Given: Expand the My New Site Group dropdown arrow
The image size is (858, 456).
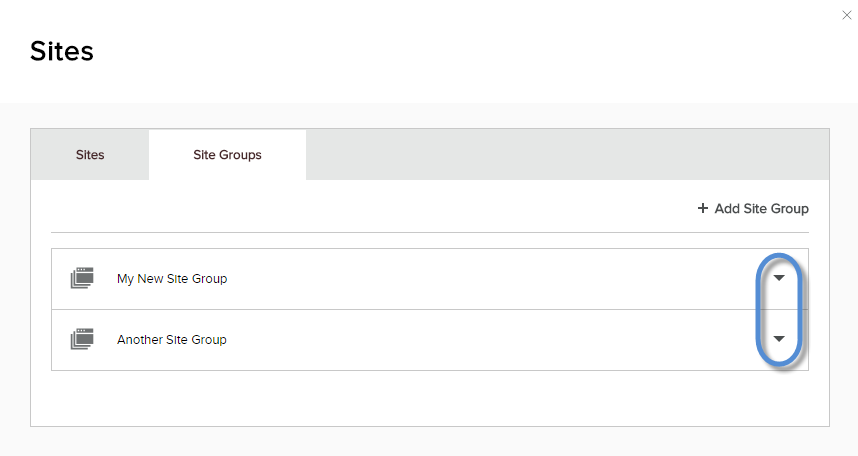Looking at the screenshot, I should (x=780, y=279).
